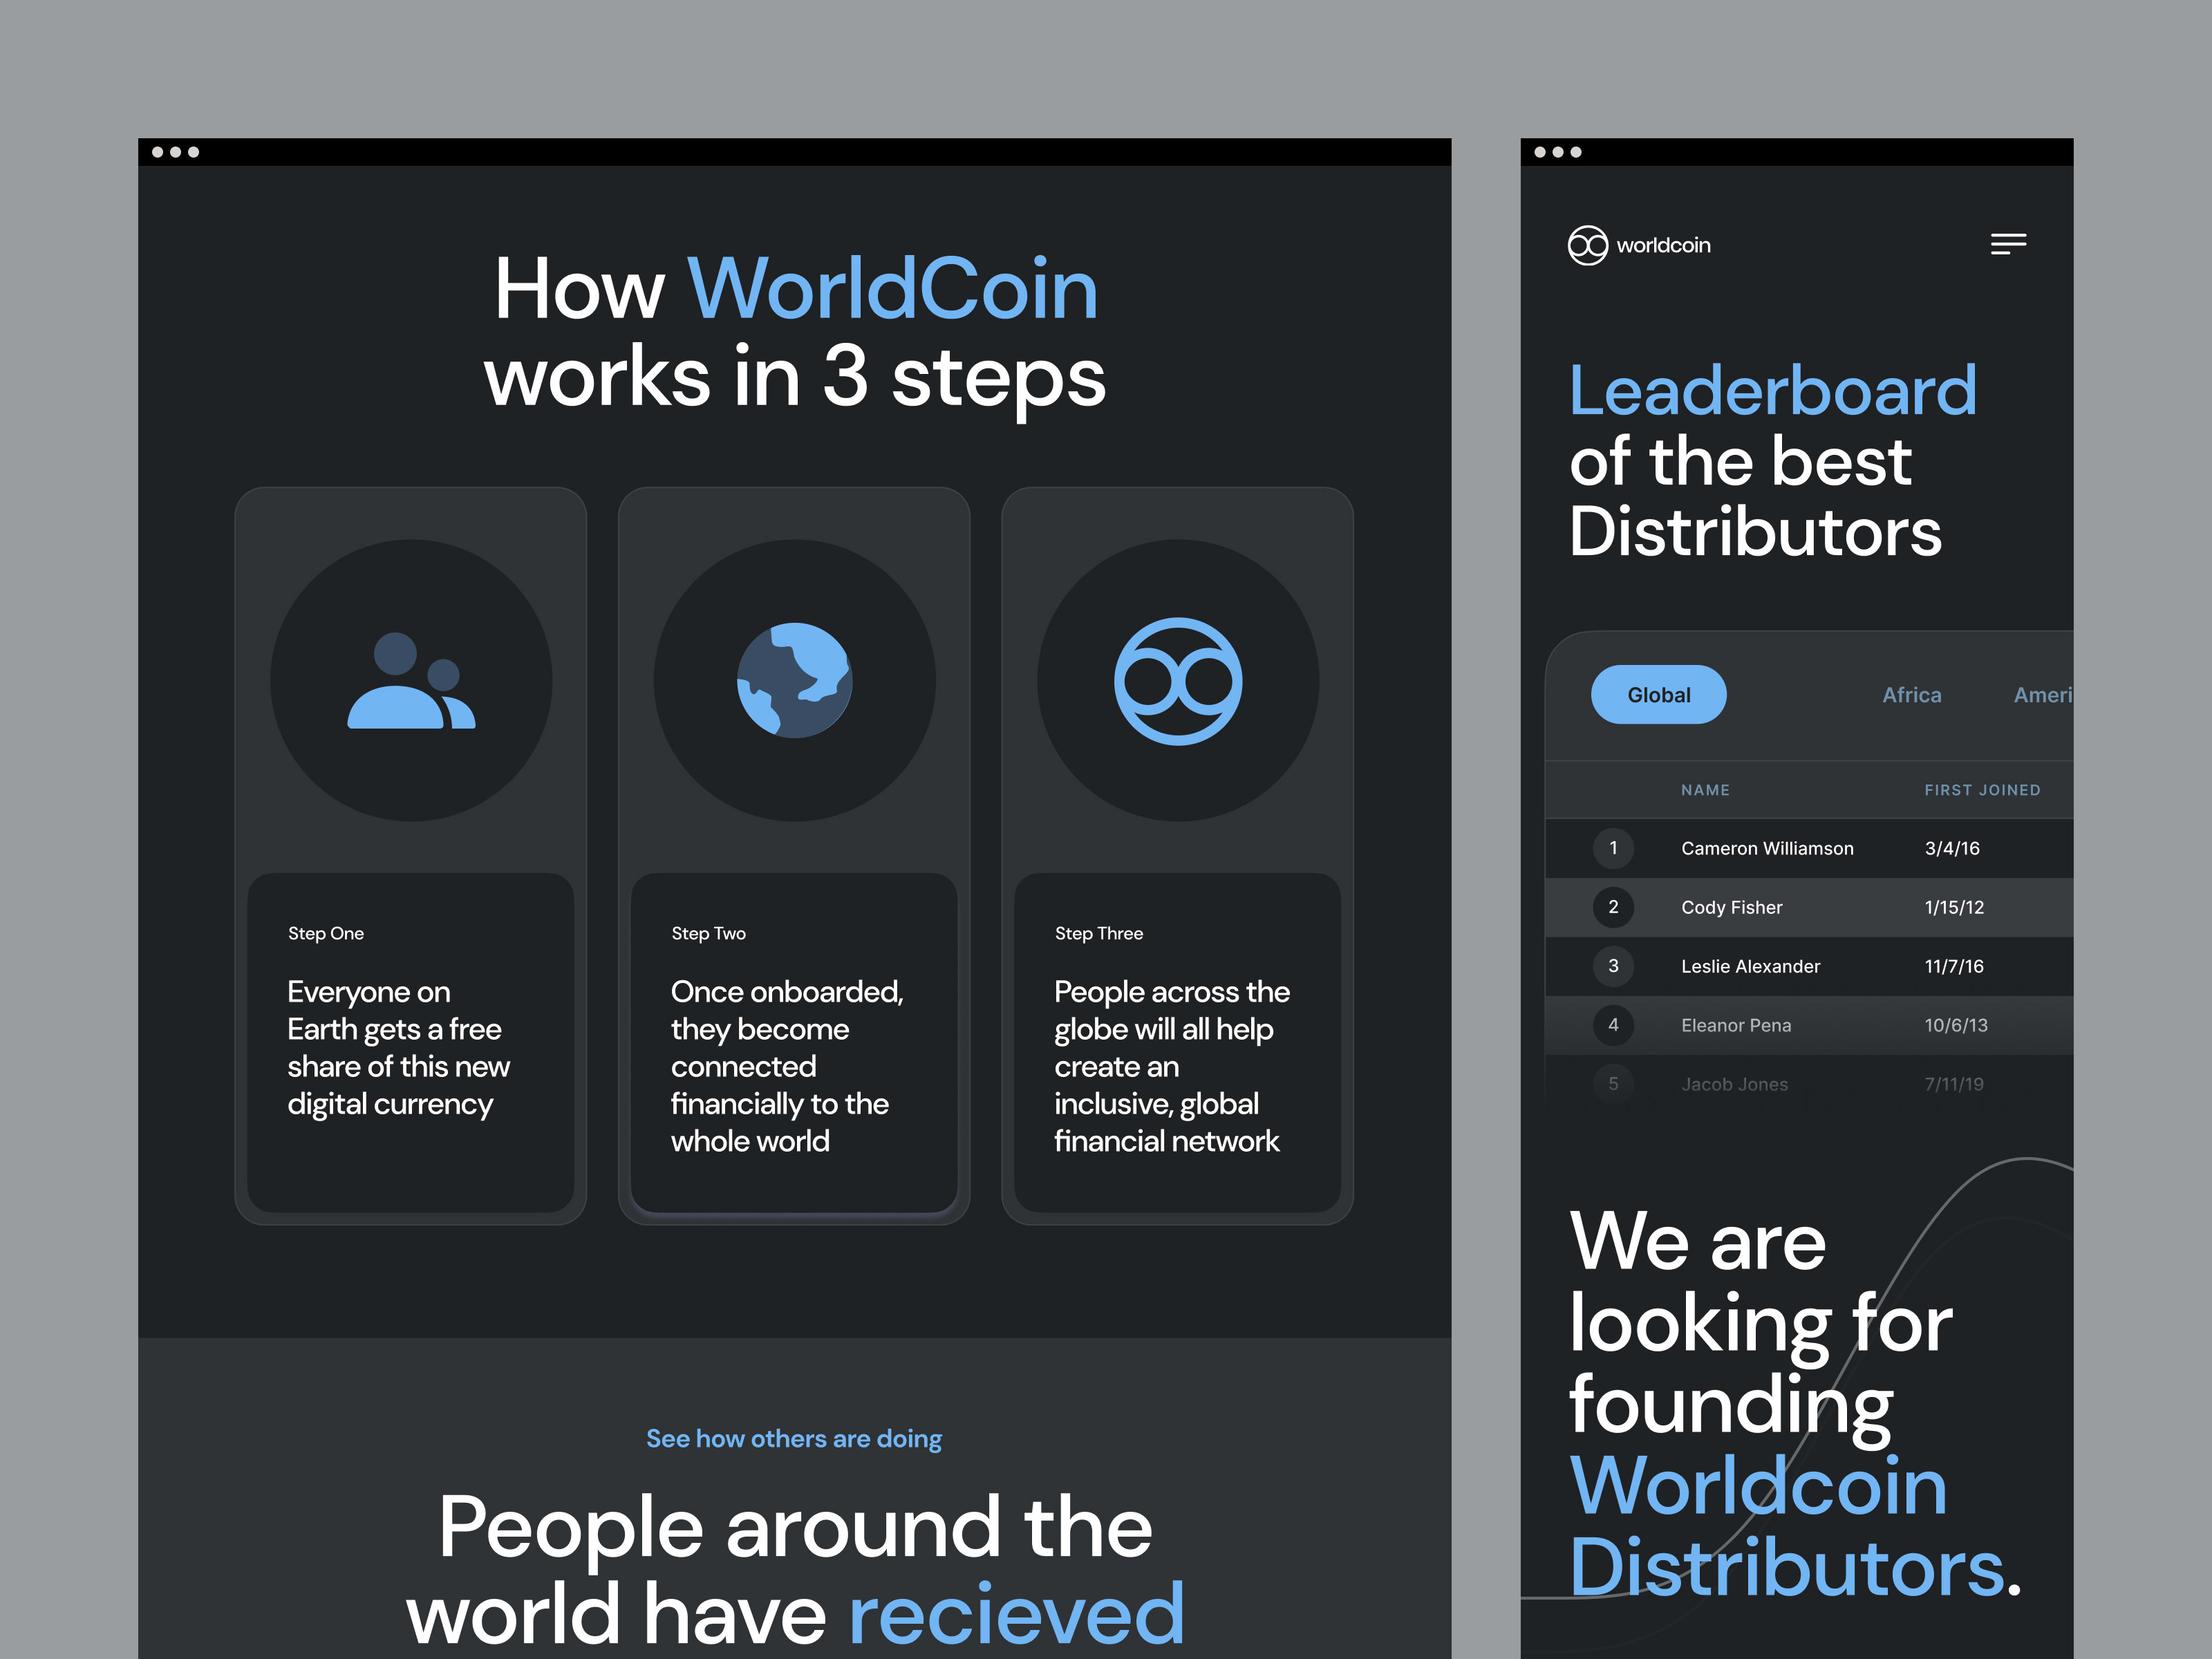Click the Worldcoin symbol in Step Three card

pyautogui.click(x=1178, y=681)
